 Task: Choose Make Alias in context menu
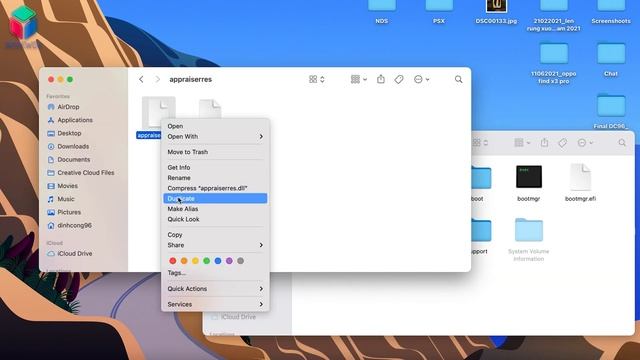pyautogui.click(x=215, y=209)
